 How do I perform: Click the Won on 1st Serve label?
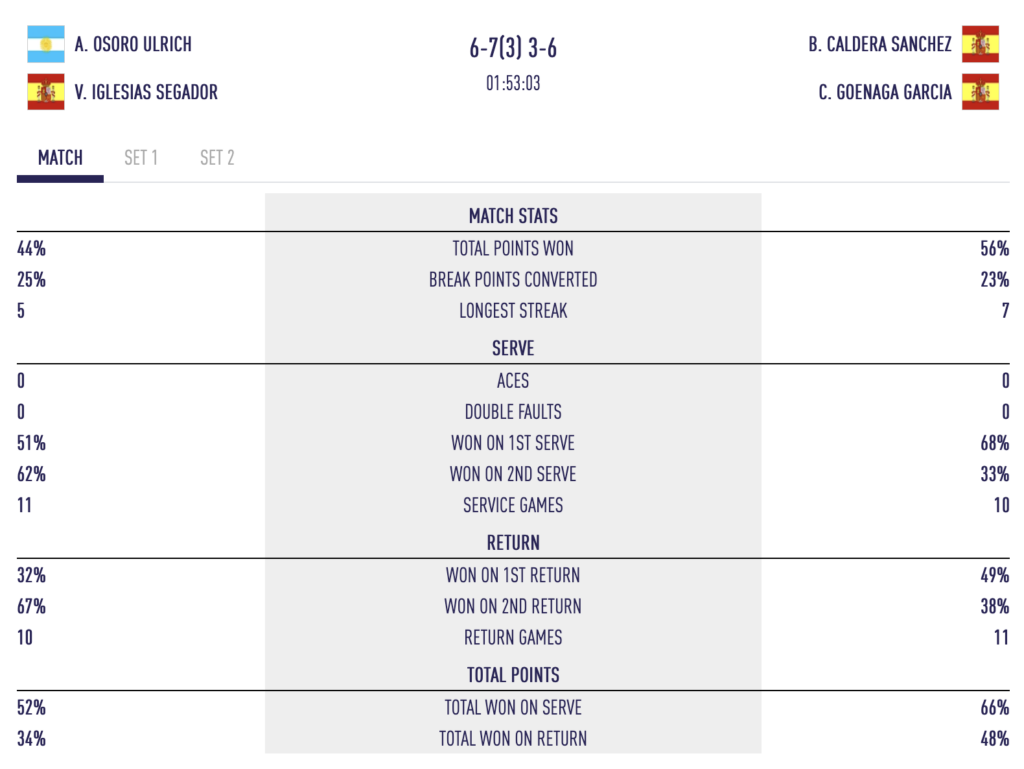pyautogui.click(x=513, y=443)
